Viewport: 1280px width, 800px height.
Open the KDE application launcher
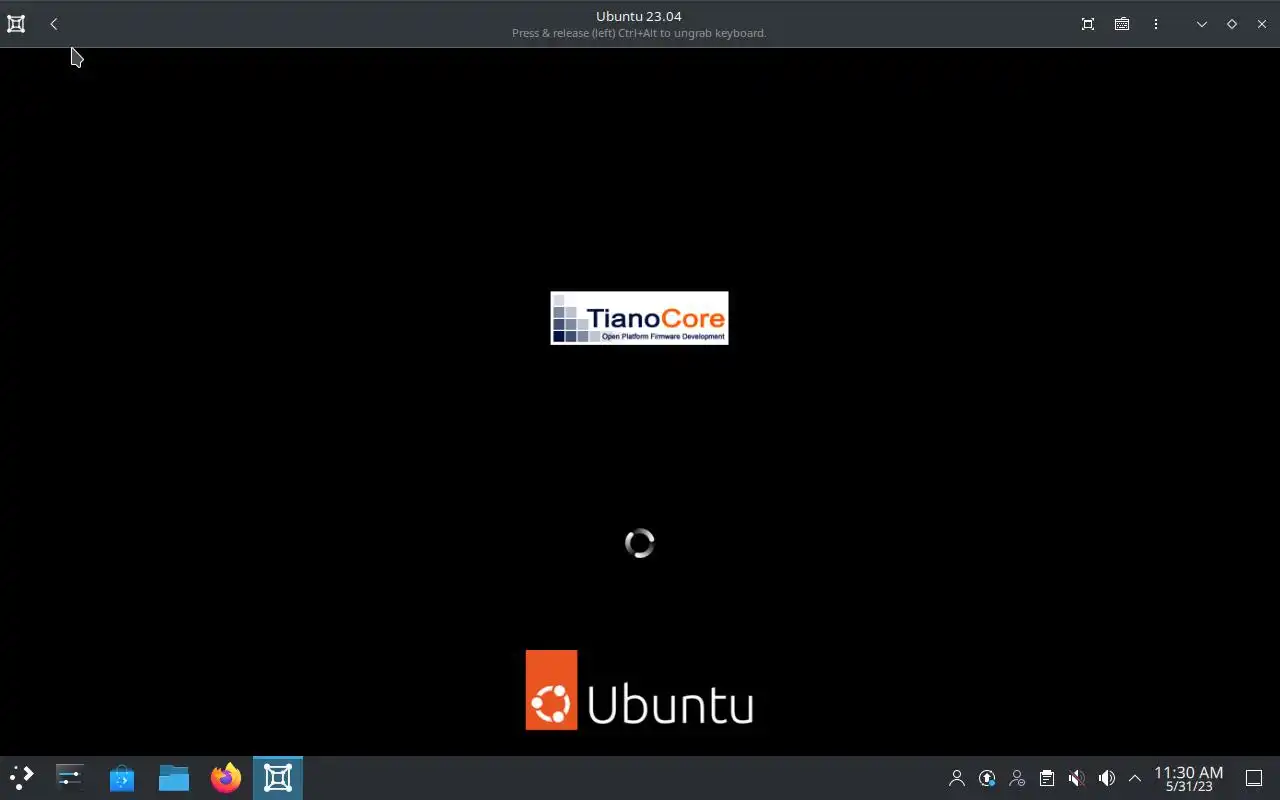22,778
